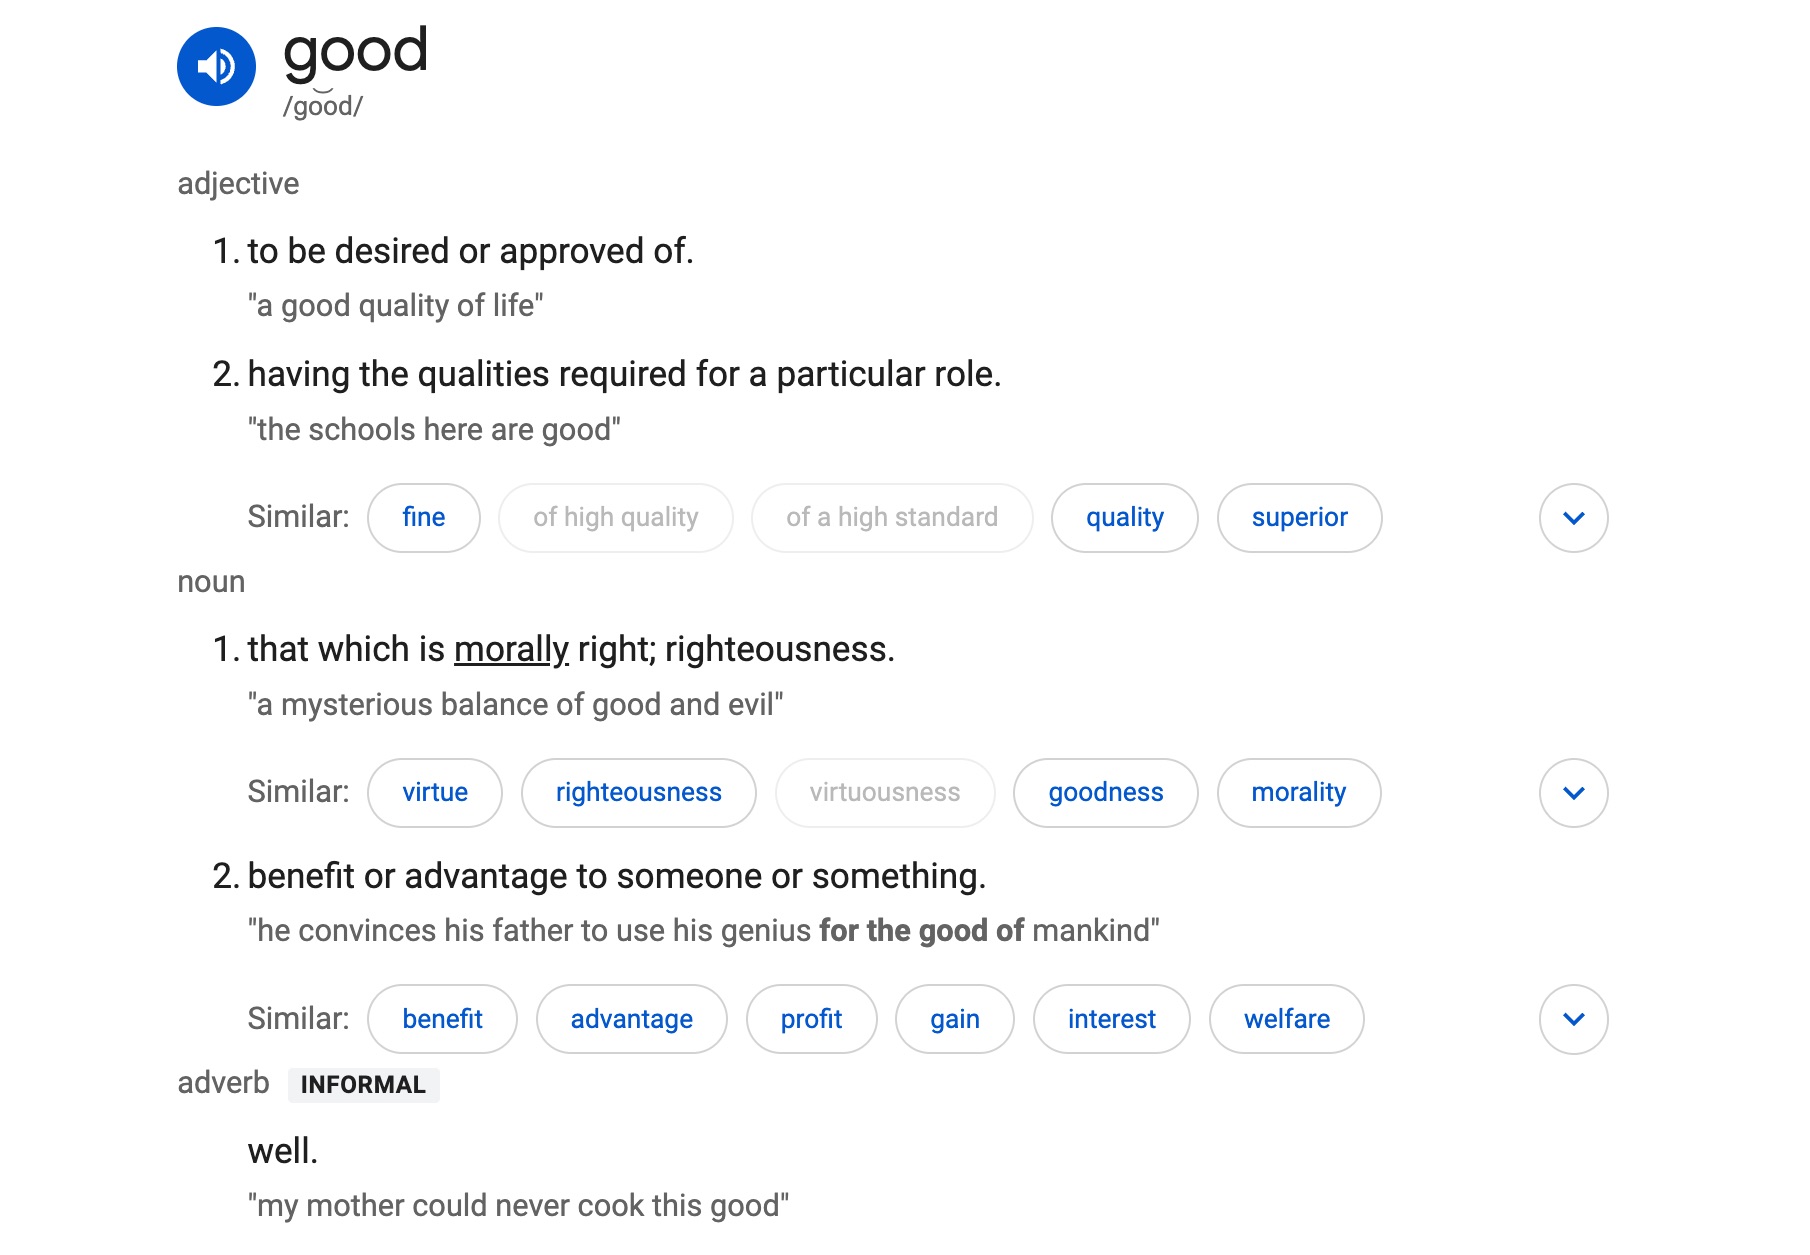Click the 'interest' synonym chip

tap(1111, 1019)
